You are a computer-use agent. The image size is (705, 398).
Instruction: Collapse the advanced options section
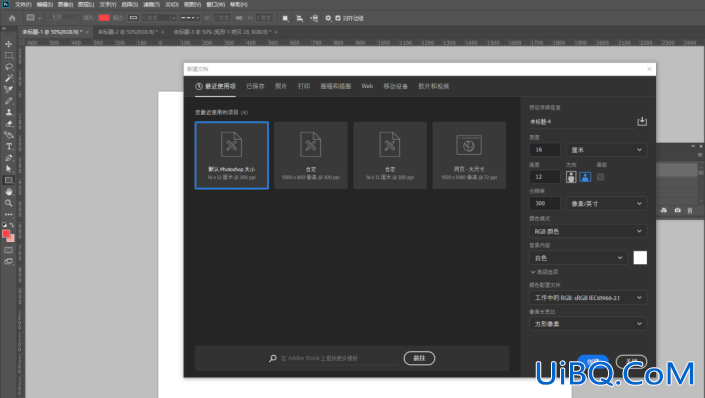click(x=544, y=272)
